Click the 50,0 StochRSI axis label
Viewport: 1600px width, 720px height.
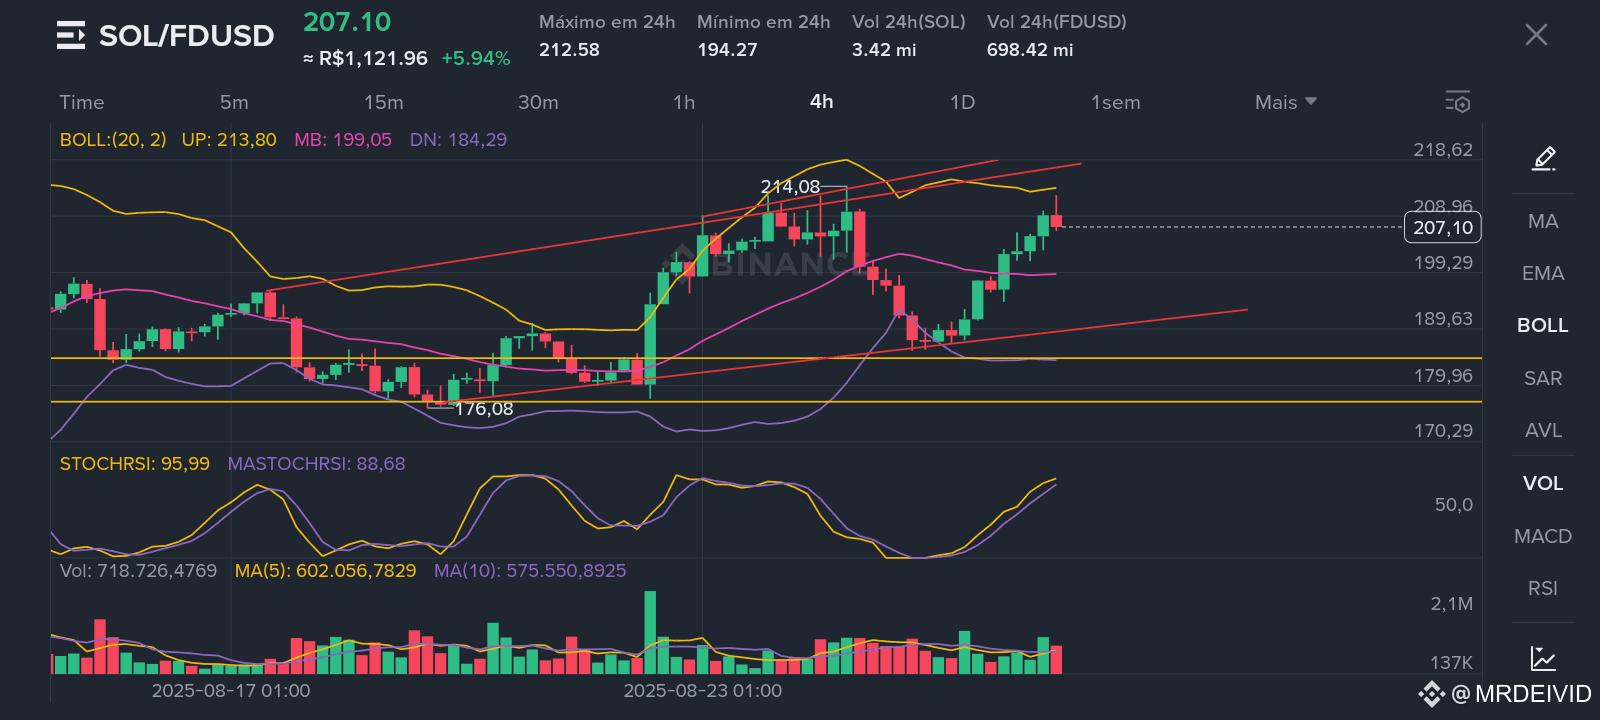pyautogui.click(x=1454, y=505)
